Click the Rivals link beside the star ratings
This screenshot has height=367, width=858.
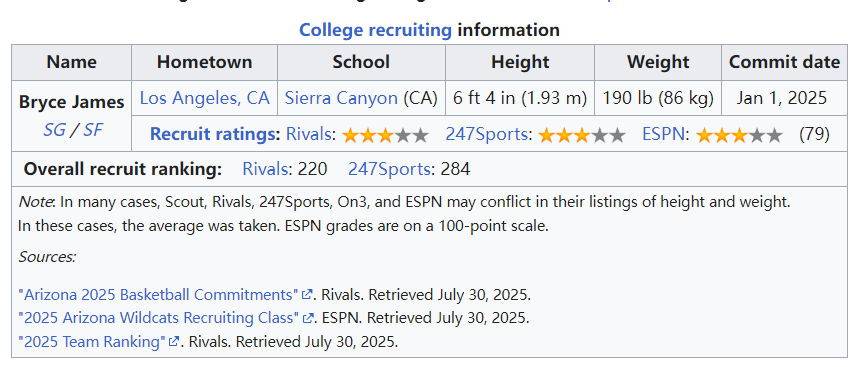coord(310,134)
